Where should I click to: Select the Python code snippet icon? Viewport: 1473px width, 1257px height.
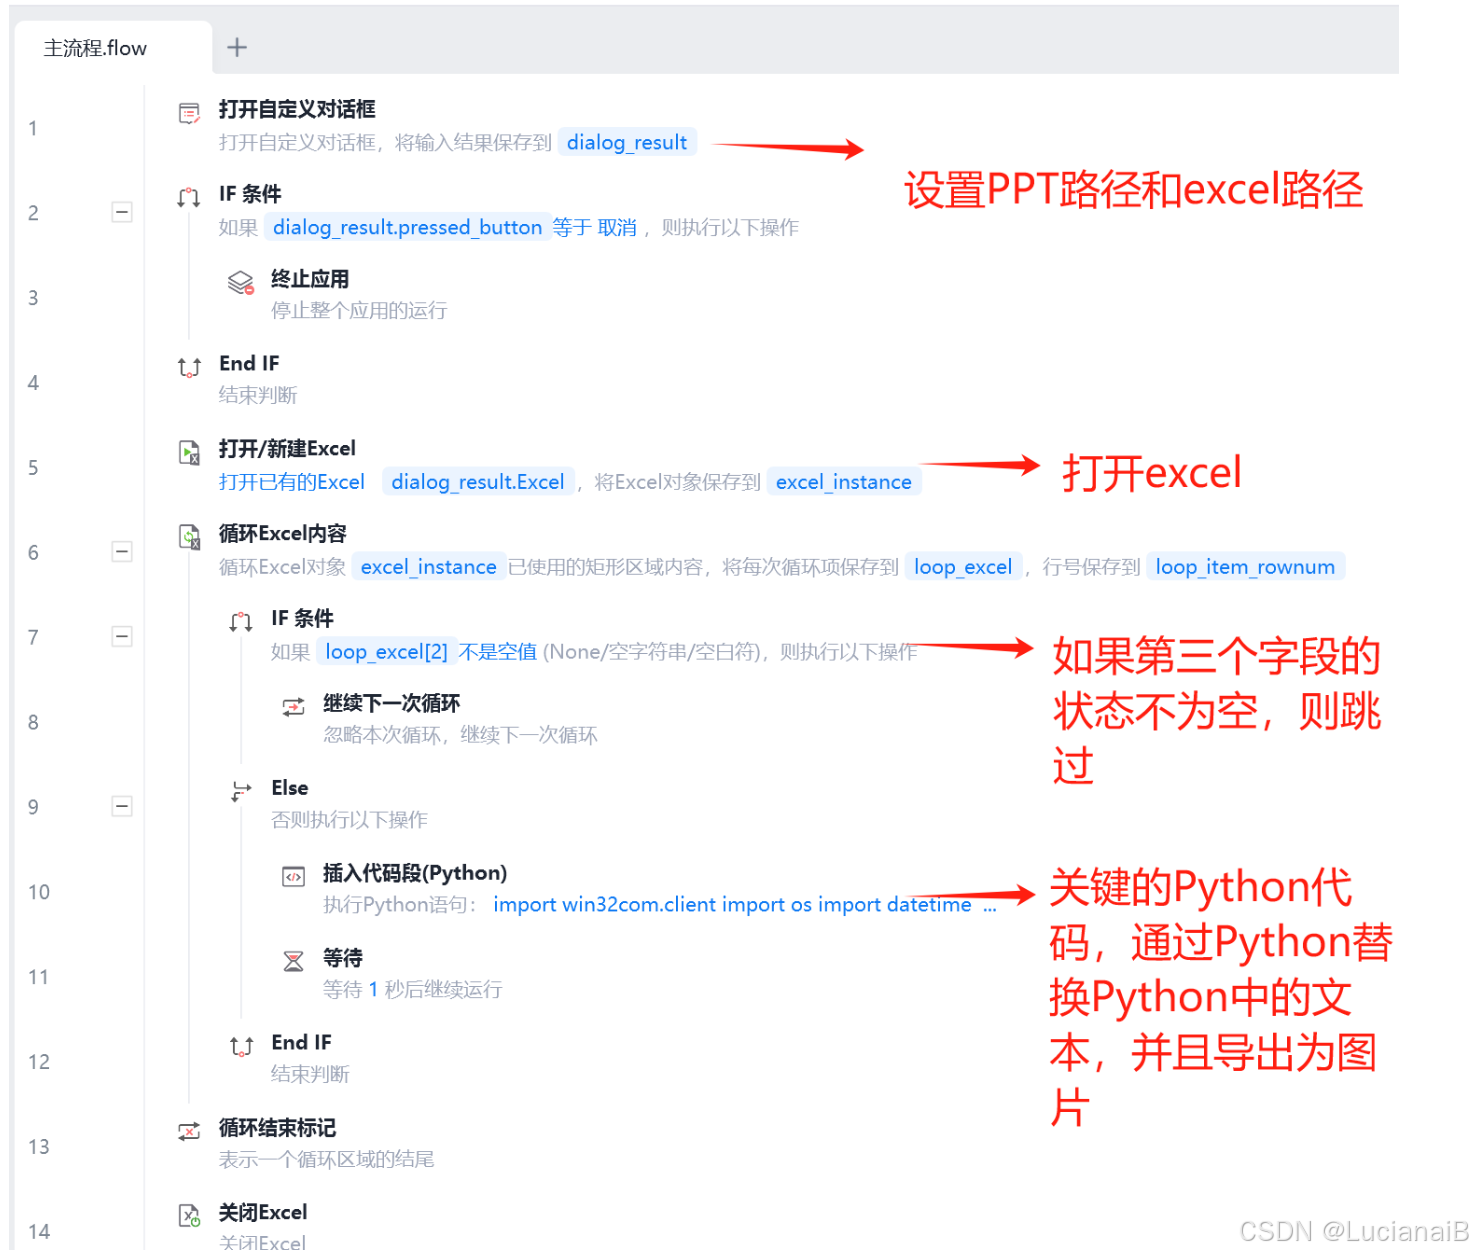[x=293, y=878]
